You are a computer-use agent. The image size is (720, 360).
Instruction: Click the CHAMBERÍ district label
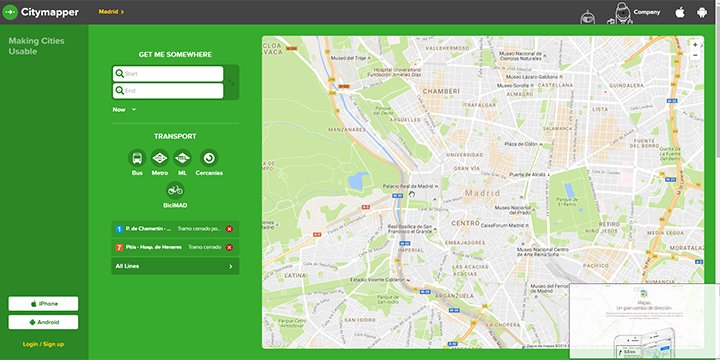tap(441, 91)
